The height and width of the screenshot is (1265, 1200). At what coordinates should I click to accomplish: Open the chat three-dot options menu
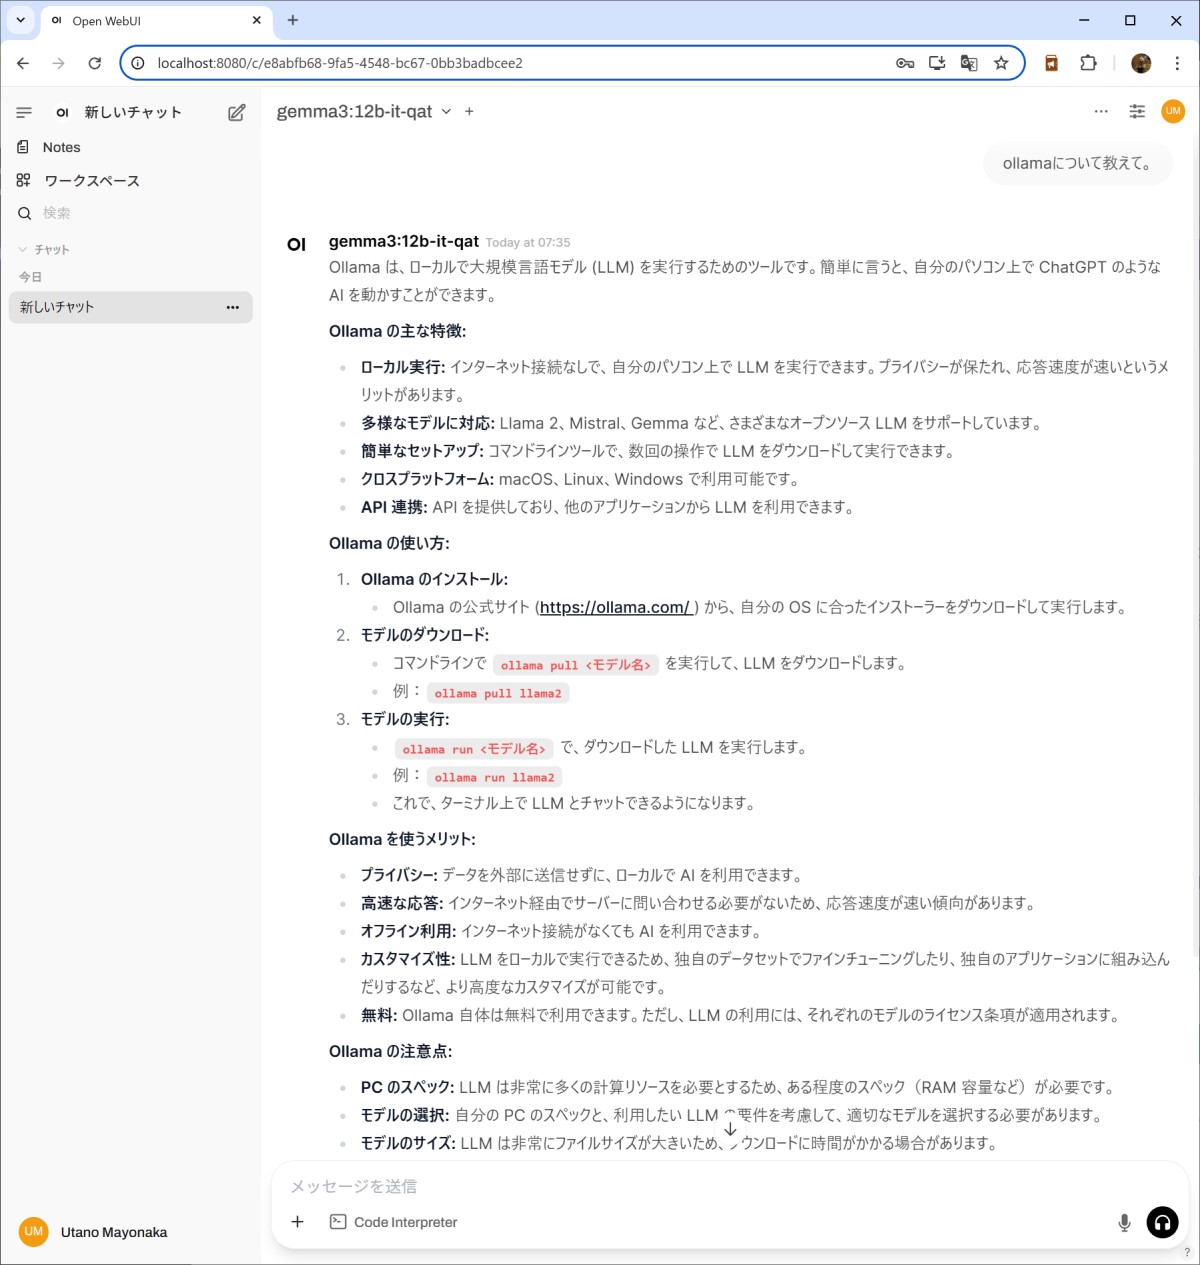point(1101,111)
